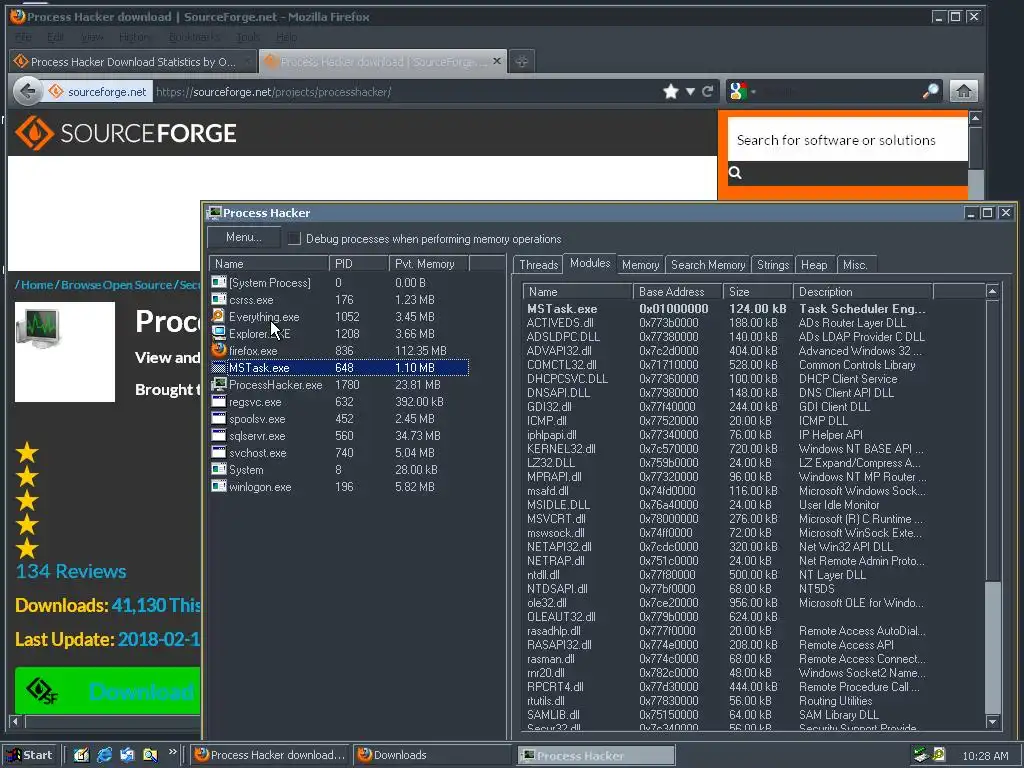The height and width of the screenshot is (768, 1024).
Task: Close the Process Hacker download tab
Action: 497,61
